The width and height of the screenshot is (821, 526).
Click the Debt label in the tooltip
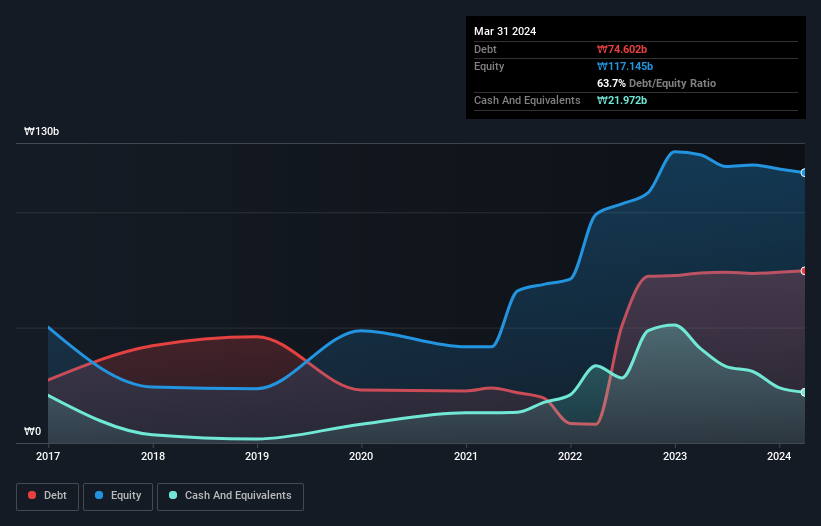click(x=485, y=49)
